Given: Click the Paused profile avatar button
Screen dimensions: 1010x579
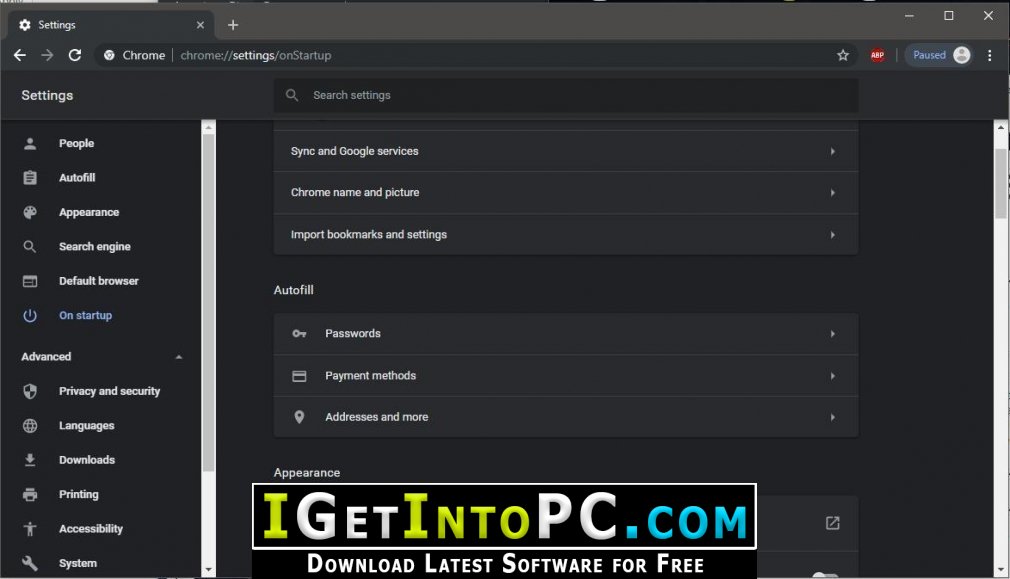Looking at the screenshot, I should pyautogui.click(x=941, y=55).
